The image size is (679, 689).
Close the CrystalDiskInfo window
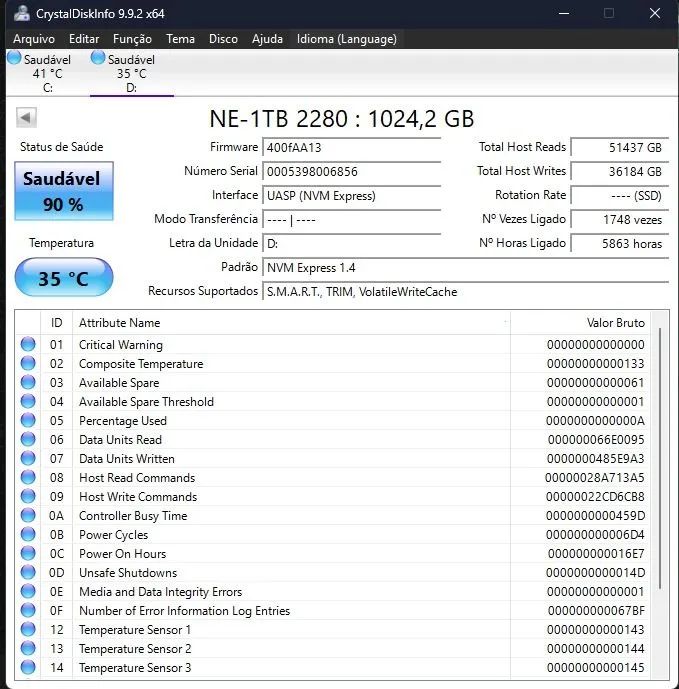pos(655,13)
